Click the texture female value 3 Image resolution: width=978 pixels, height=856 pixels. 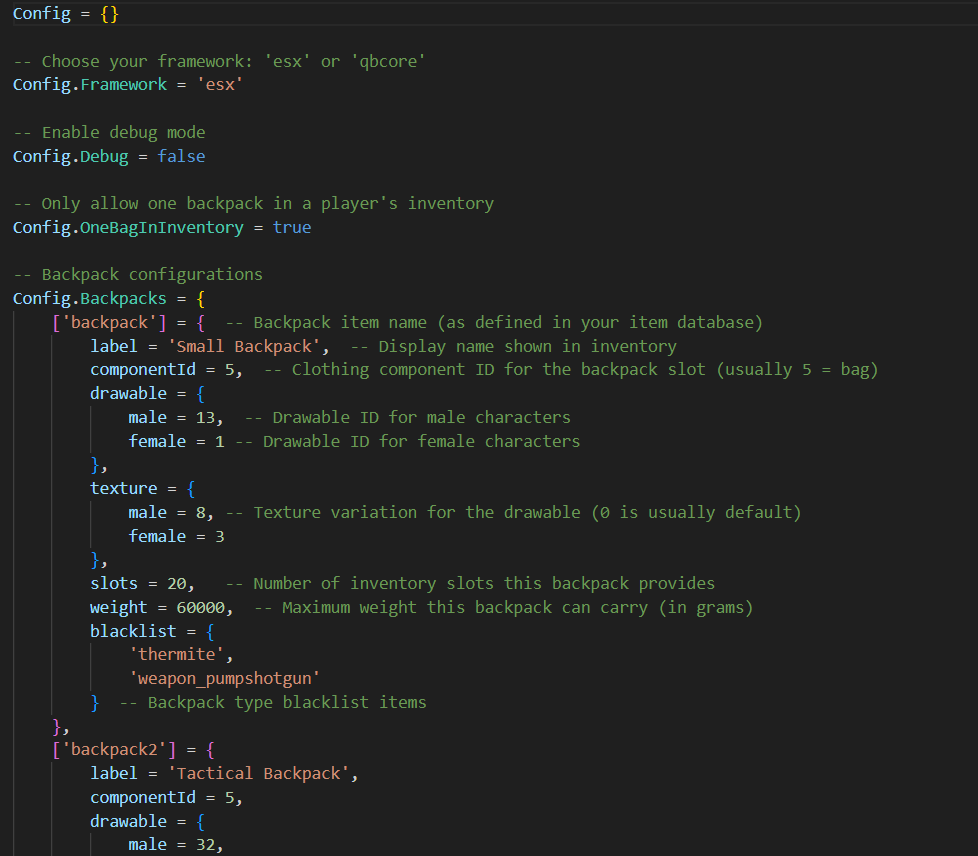click(219, 536)
